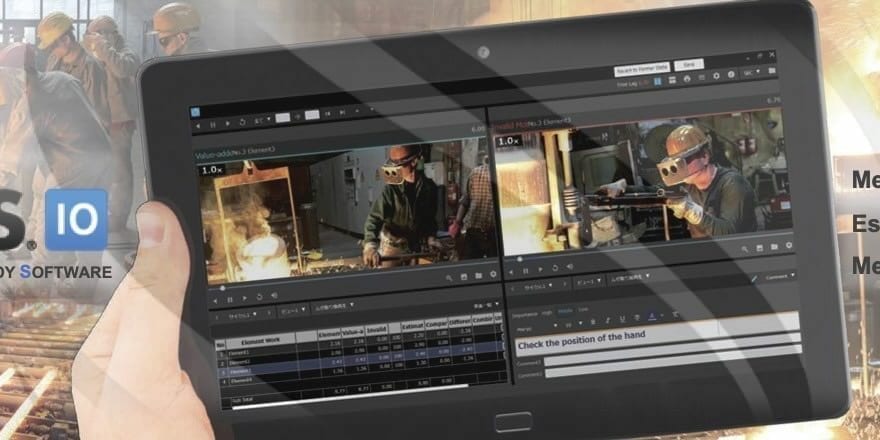This screenshot has width=880, height=440.
Task: Select the Element3 row in the table
Action: click(240, 370)
